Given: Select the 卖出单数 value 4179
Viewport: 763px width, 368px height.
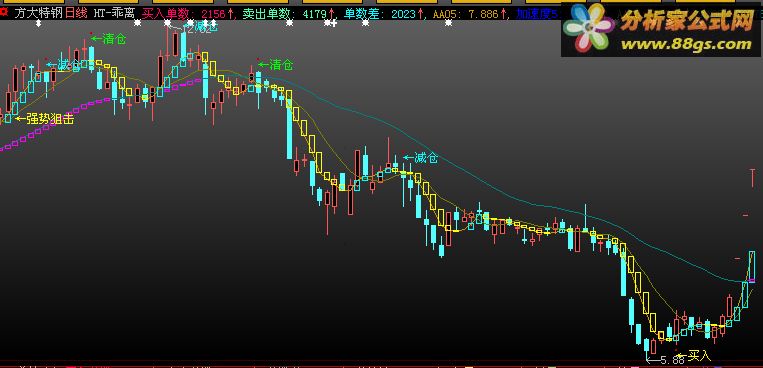Looking at the screenshot, I should [x=314, y=14].
